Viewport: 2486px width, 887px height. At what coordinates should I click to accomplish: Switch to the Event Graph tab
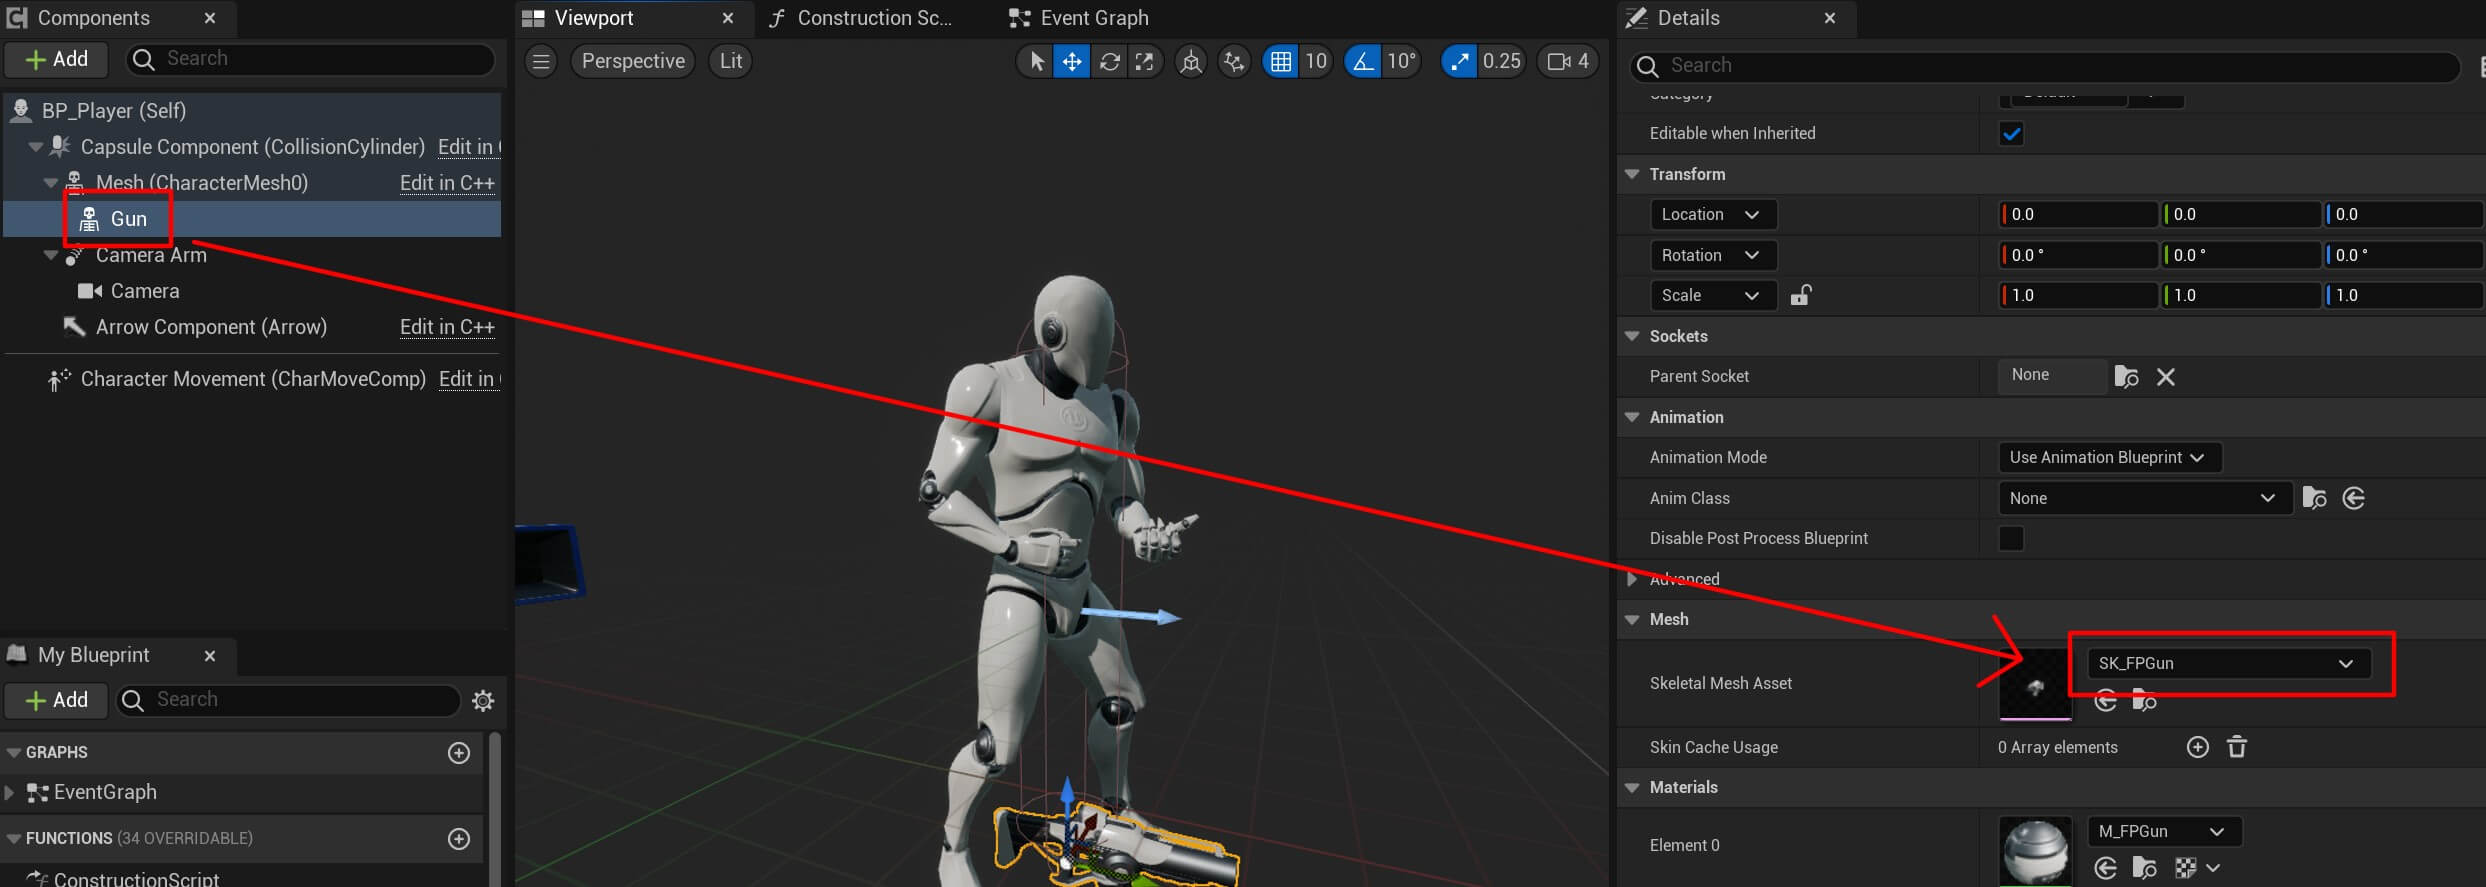coord(1094,18)
